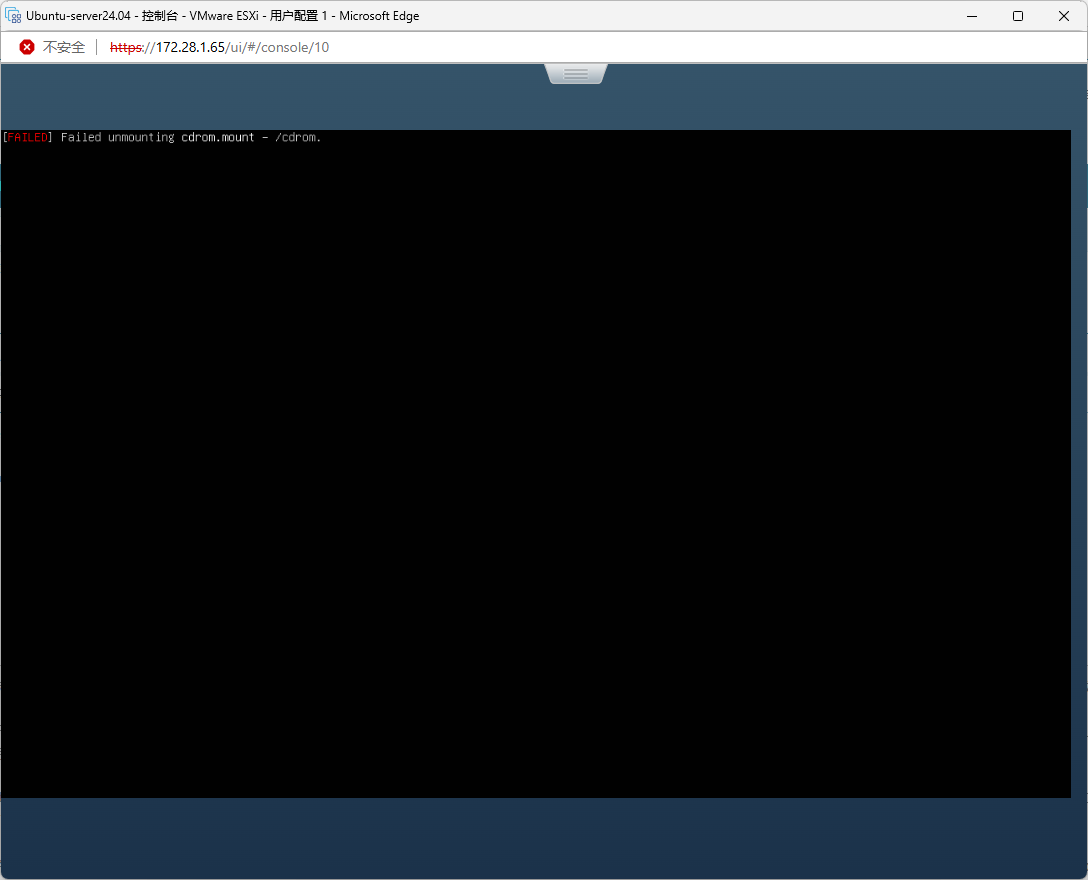Close the Ubuntu-server24.04 console window
This screenshot has width=1088, height=880.
point(1064,16)
